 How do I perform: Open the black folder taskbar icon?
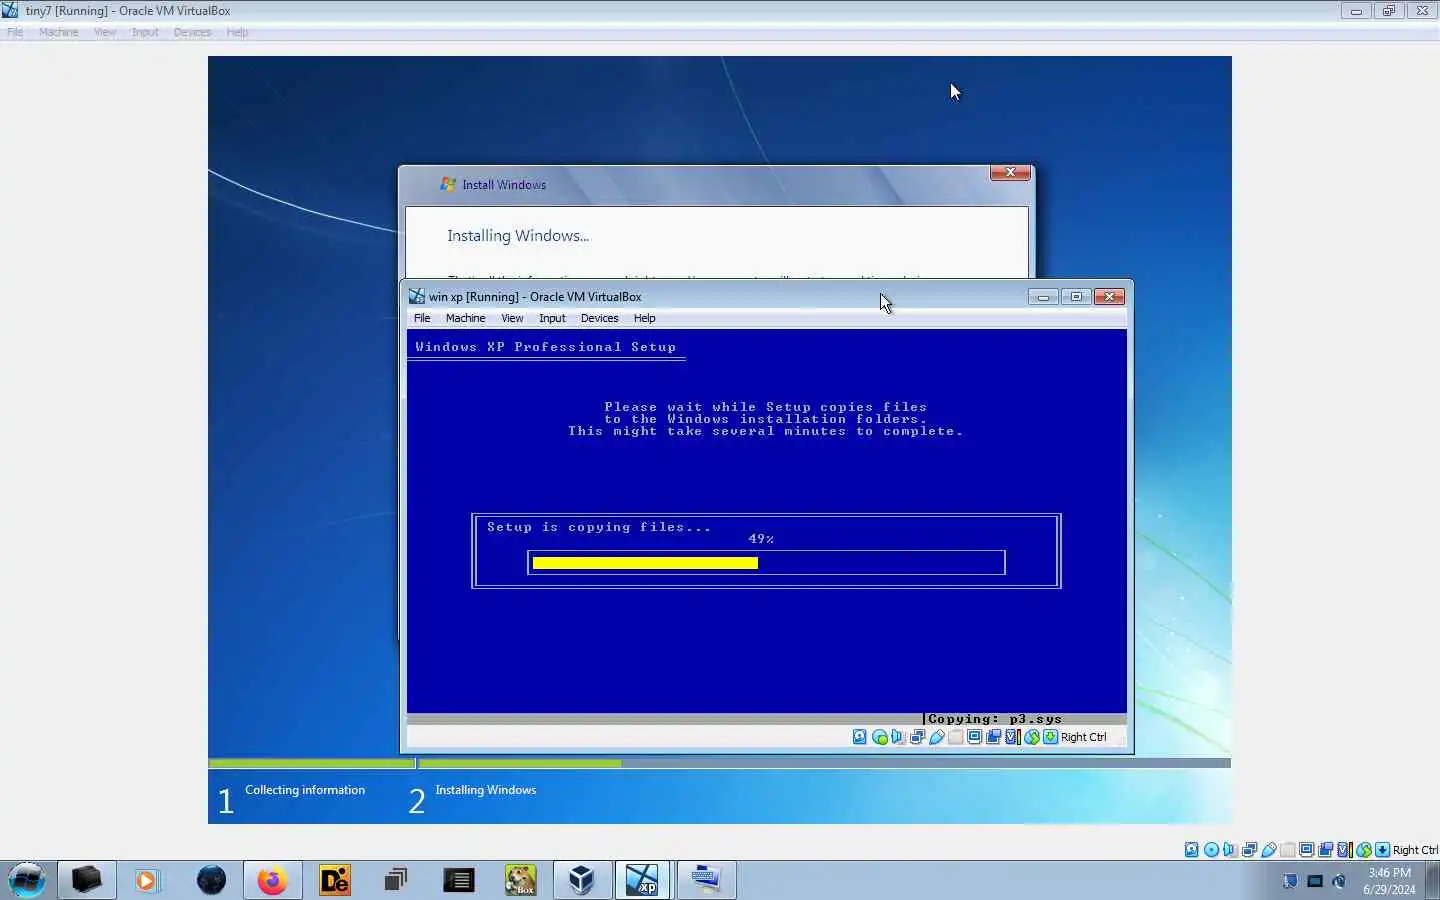click(86, 880)
